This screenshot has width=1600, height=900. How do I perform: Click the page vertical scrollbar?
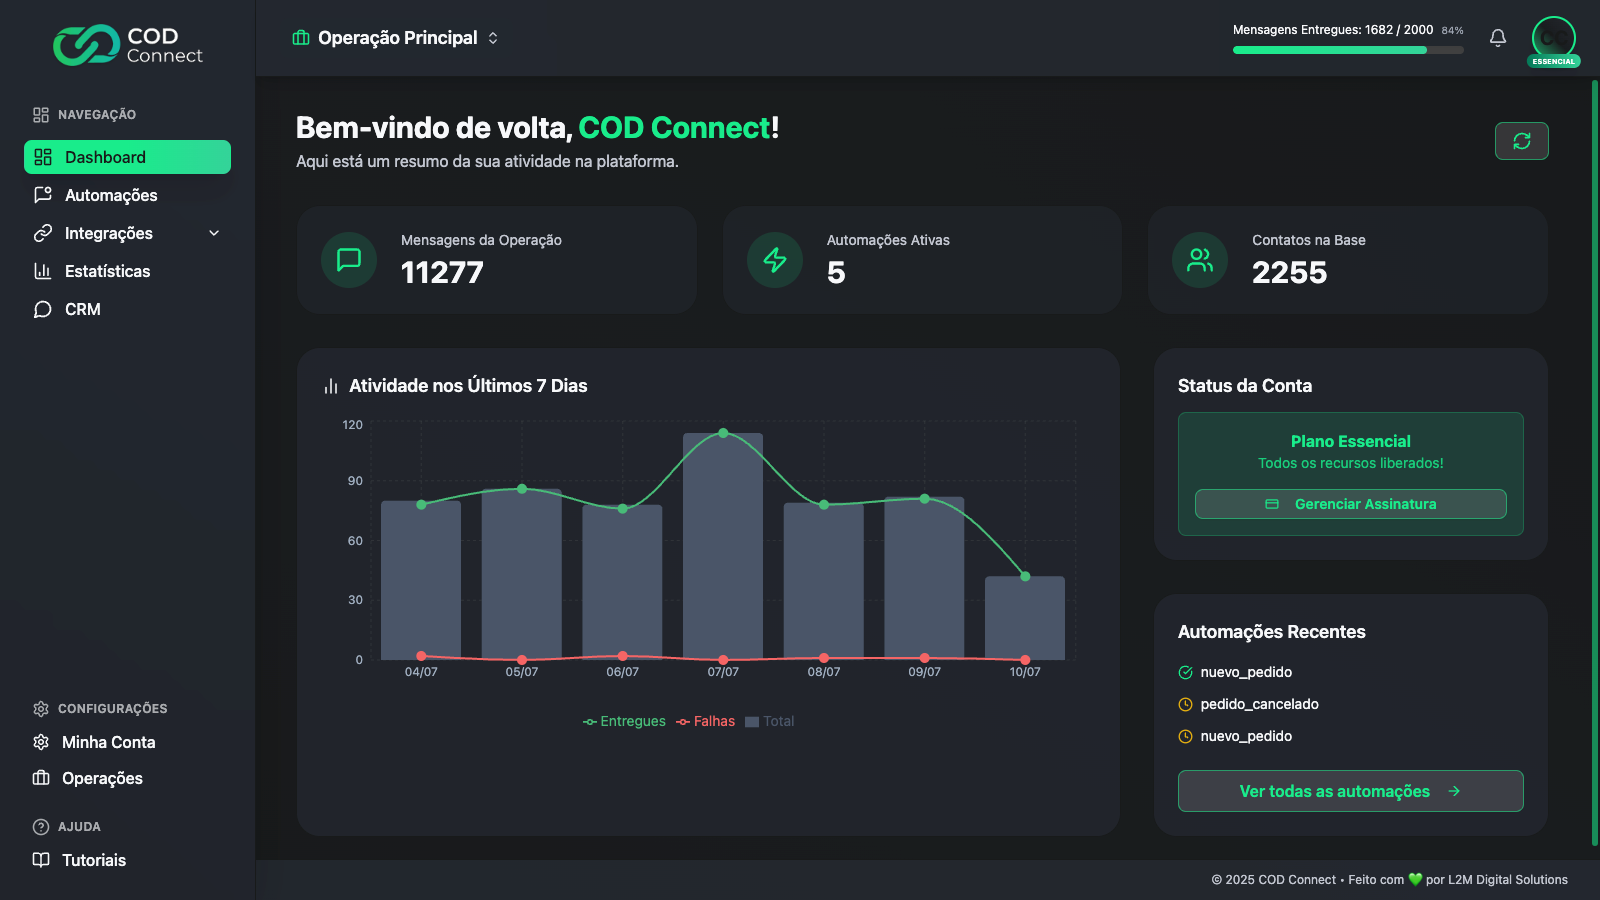(1595, 462)
